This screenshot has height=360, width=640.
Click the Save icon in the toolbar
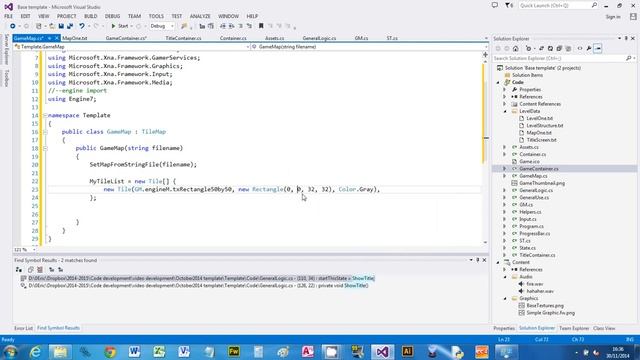click(61, 26)
